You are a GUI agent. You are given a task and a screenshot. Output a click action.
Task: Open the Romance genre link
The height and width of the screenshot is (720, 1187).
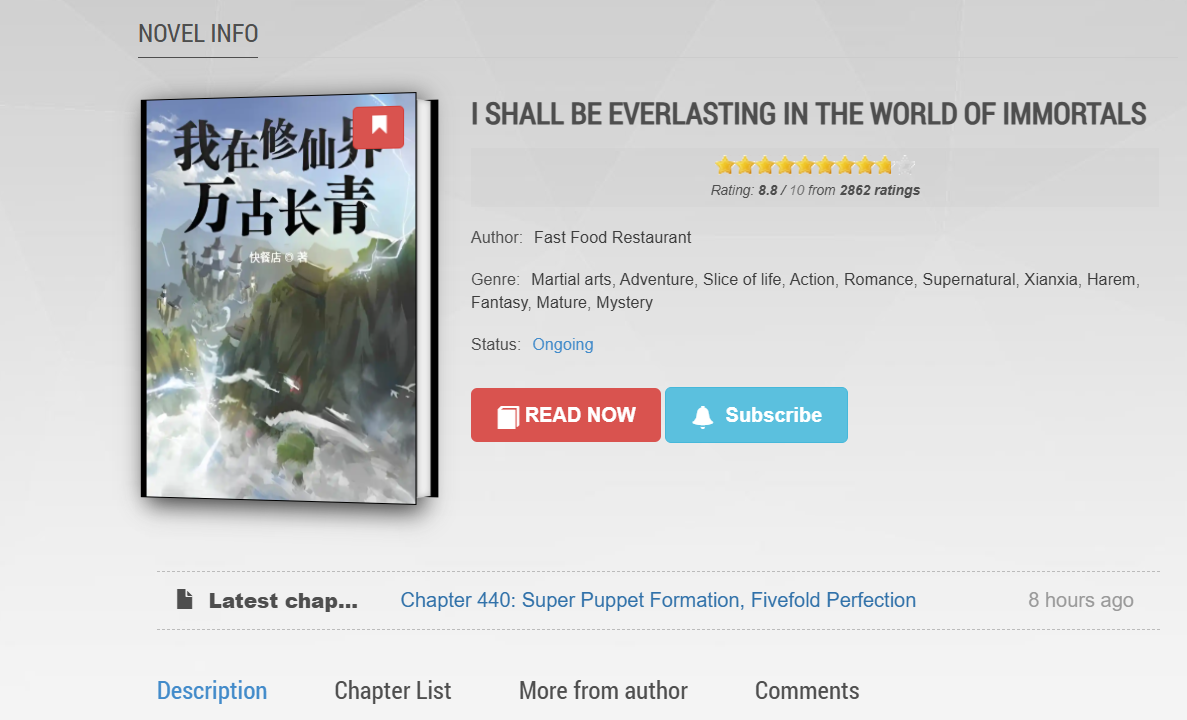click(x=878, y=279)
